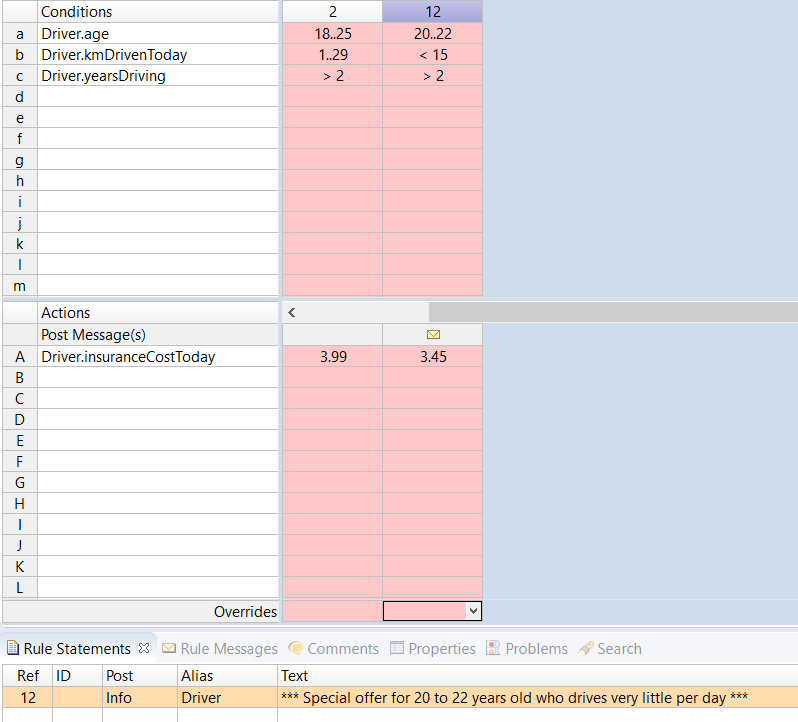The height and width of the screenshot is (722, 798).
Task: Click the envelope icon in rule 12 column
Action: pos(433,335)
